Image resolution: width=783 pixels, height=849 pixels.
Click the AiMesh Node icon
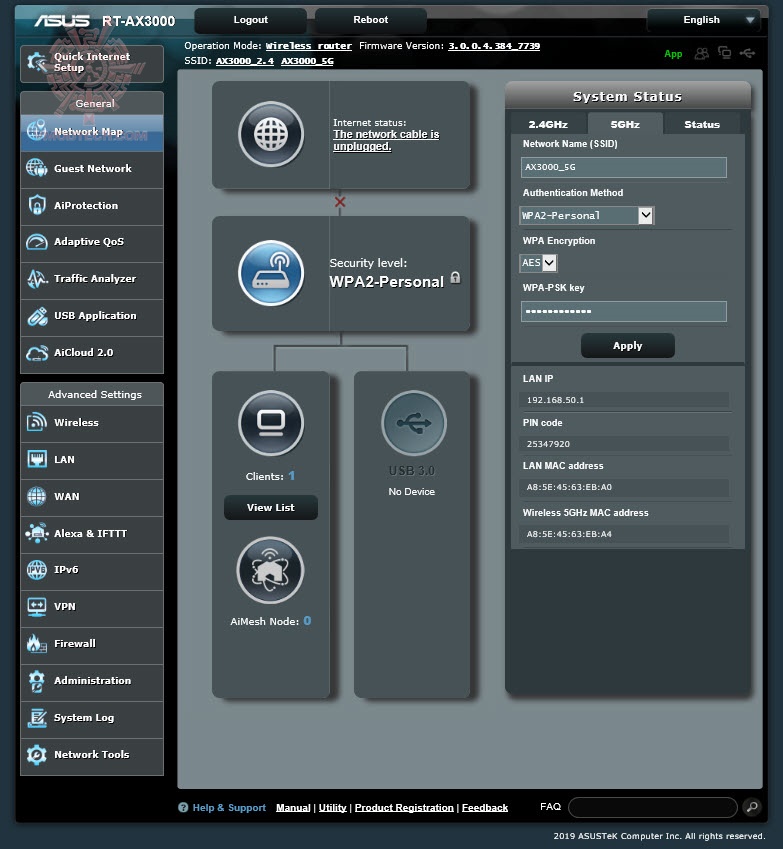click(x=270, y=570)
